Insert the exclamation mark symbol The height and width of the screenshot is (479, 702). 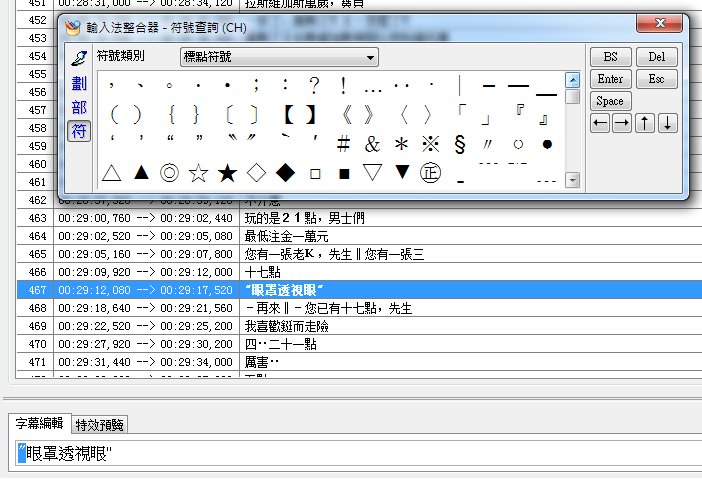pos(343,85)
